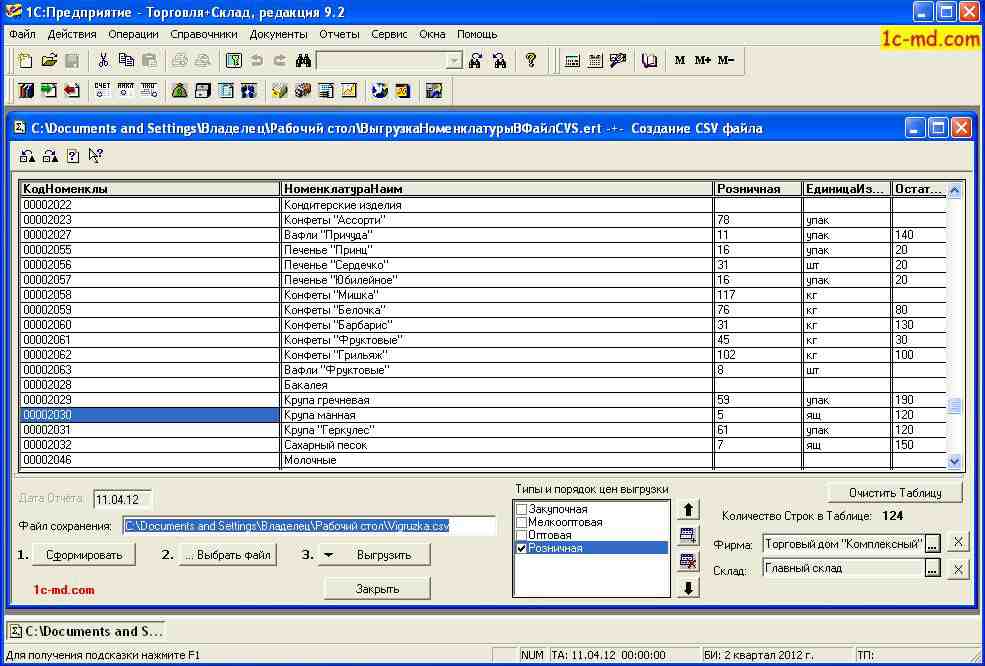Image resolution: width=985 pixels, height=666 pixels.
Task: Move price type up with arrow icon
Action: click(x=688, y=510)
